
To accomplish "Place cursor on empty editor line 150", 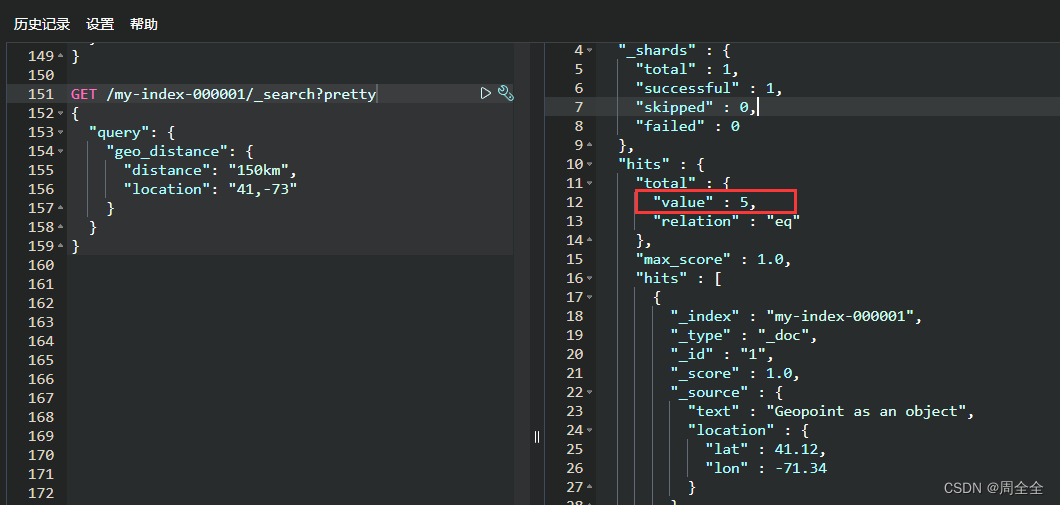I will click(x=291, y=75).
